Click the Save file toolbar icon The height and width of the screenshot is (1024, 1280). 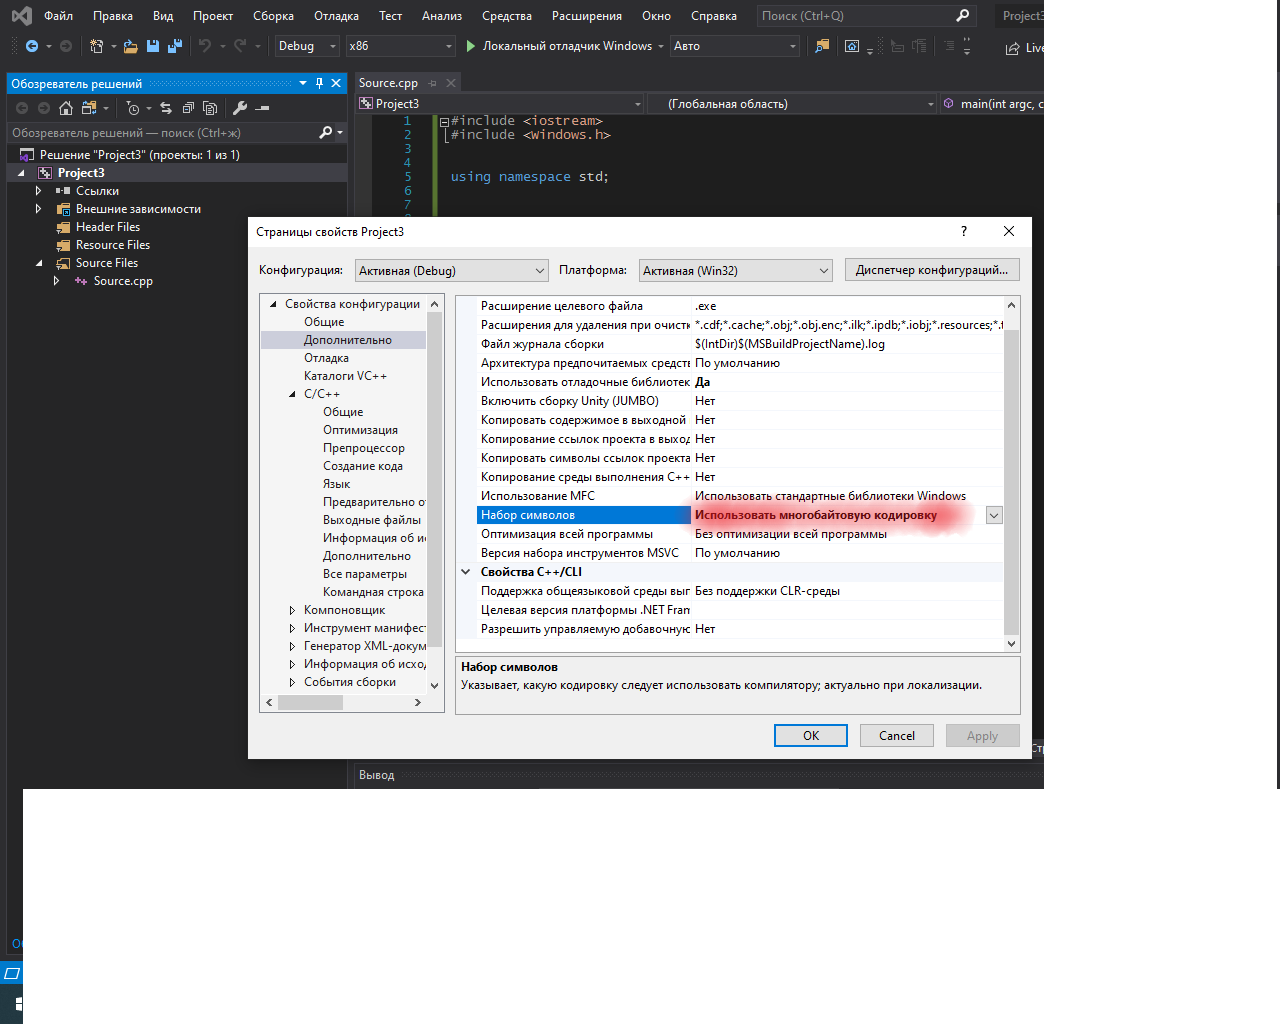tap(153, 46)
